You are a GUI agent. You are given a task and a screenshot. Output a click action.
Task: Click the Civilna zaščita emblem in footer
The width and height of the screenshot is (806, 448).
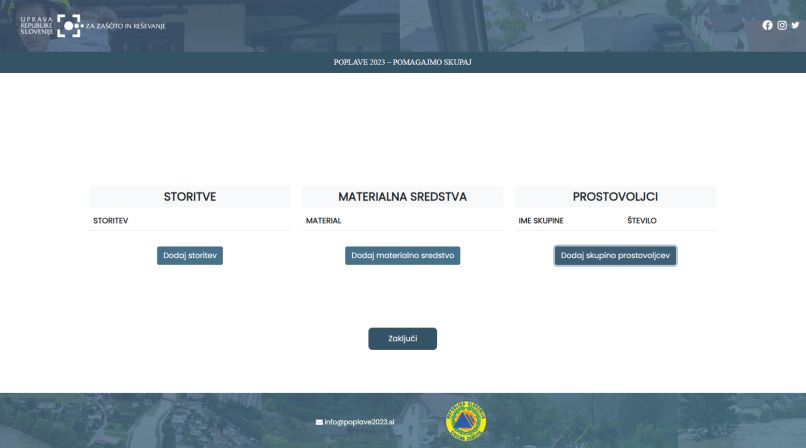(x=466, y=421)
